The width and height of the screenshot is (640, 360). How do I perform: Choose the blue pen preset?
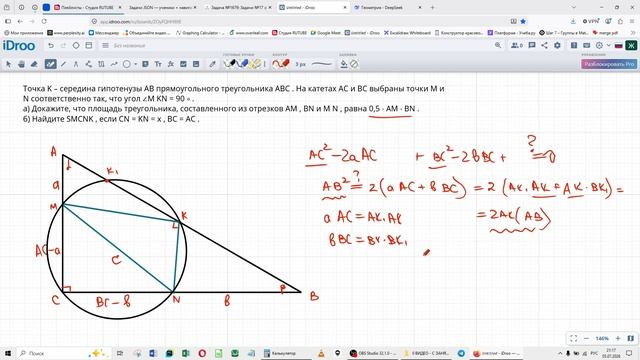pos(242,64)
